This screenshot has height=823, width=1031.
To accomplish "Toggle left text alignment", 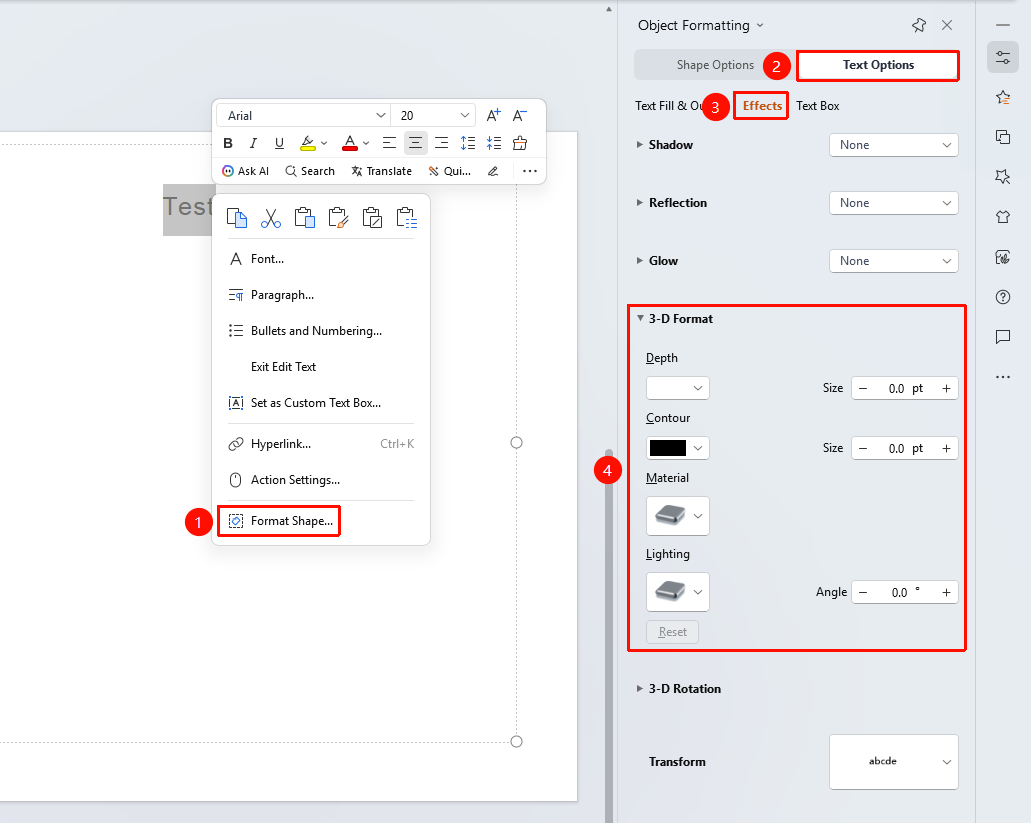I will click(x=389, y=143).
